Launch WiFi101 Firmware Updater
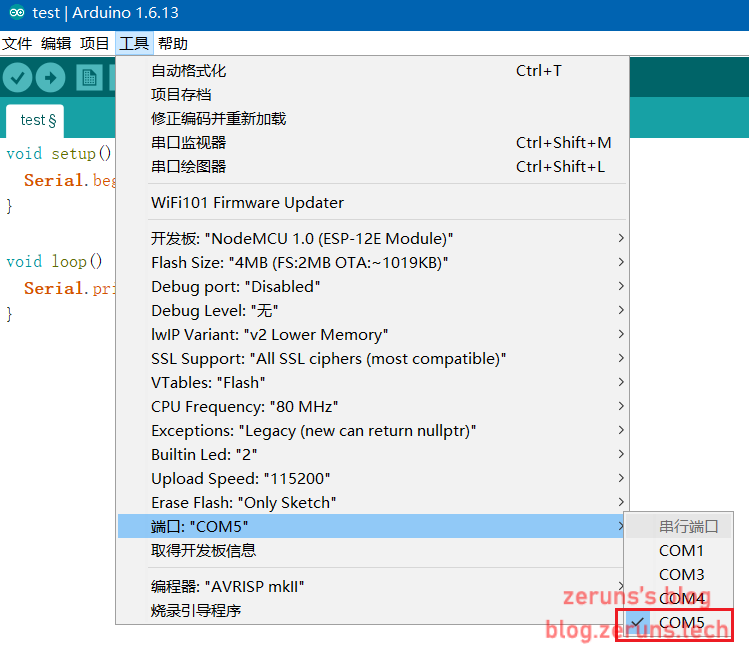The height and width of the screenshot is (655, 749). [x=247, y=202]
